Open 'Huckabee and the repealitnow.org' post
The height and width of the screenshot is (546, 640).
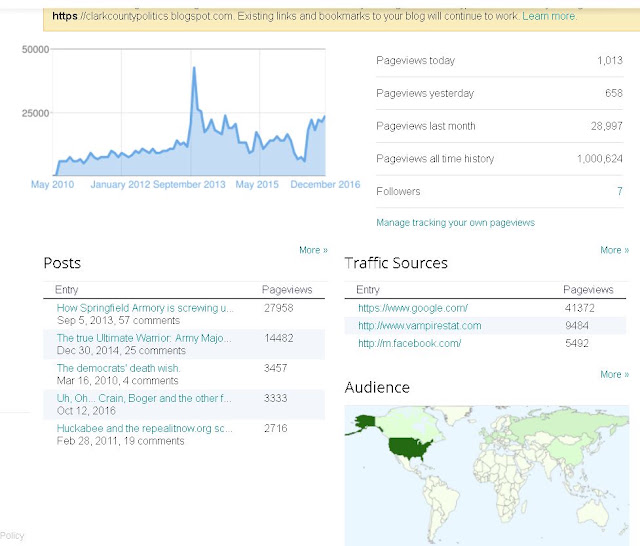click(144, 428)
